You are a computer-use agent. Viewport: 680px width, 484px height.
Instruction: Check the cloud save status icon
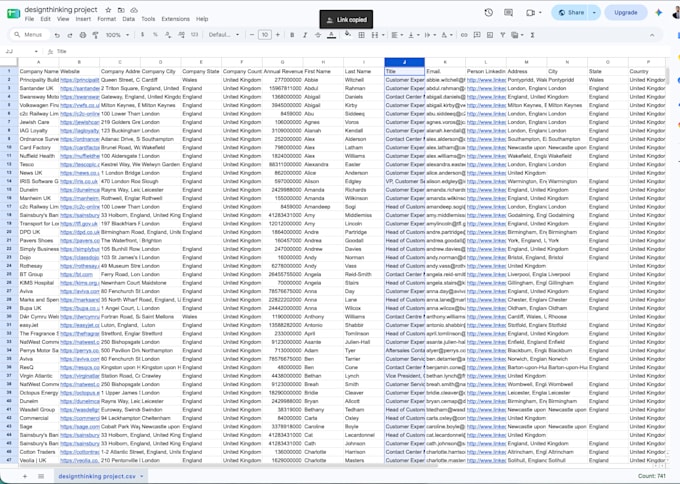click(134, 10)
